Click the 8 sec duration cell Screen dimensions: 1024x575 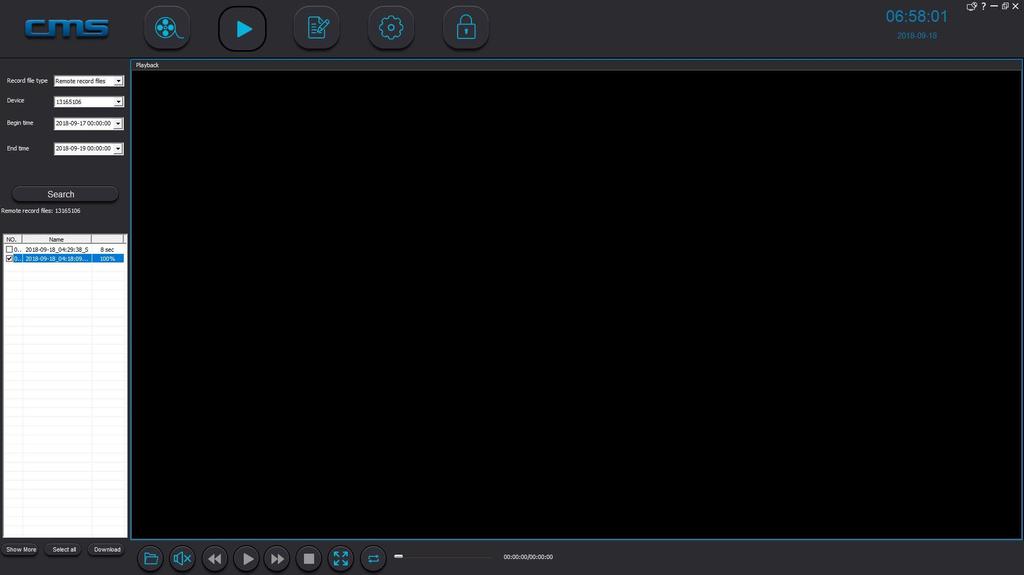click(x=107, y=250)
